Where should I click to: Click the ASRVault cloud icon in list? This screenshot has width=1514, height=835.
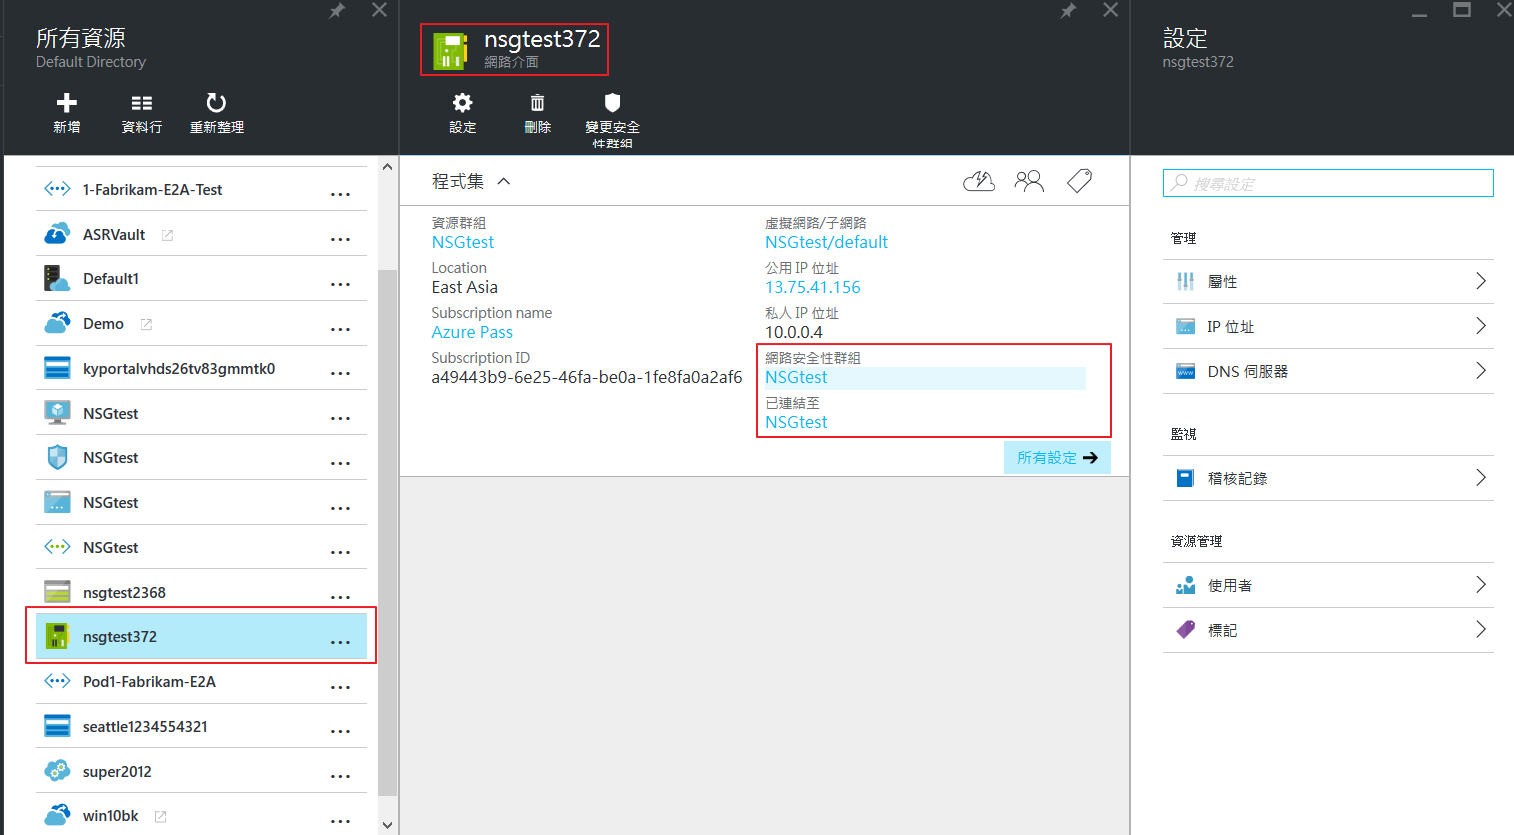(57, 234)
